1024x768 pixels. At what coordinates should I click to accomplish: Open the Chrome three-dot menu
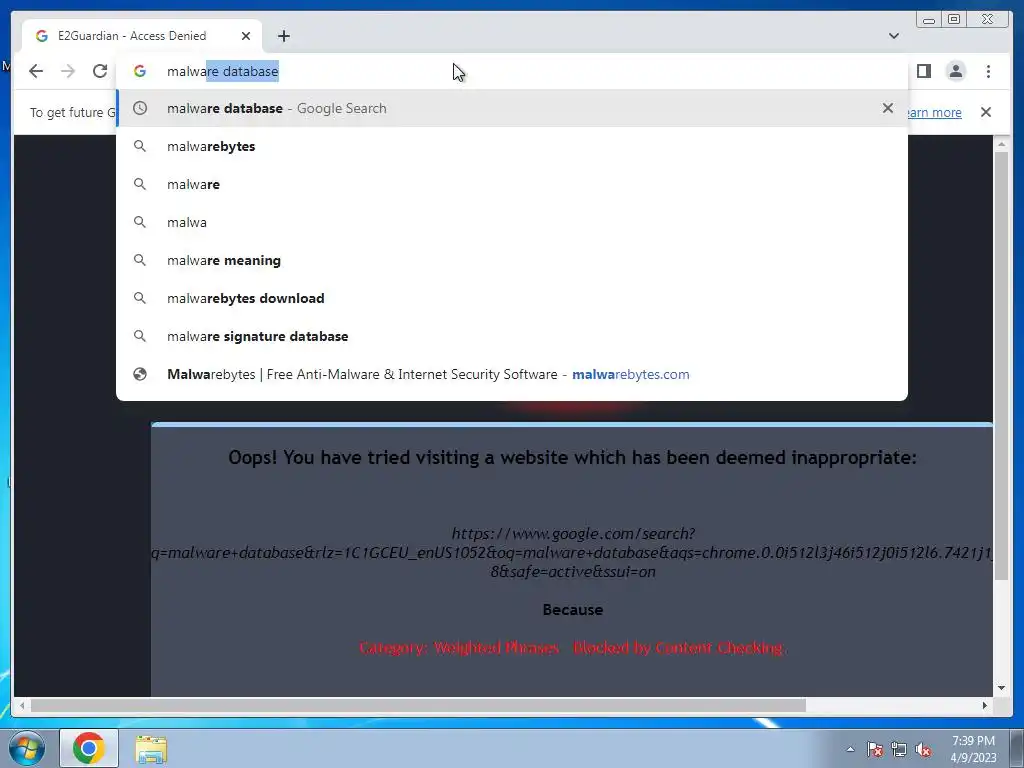(x=988, y=71)
